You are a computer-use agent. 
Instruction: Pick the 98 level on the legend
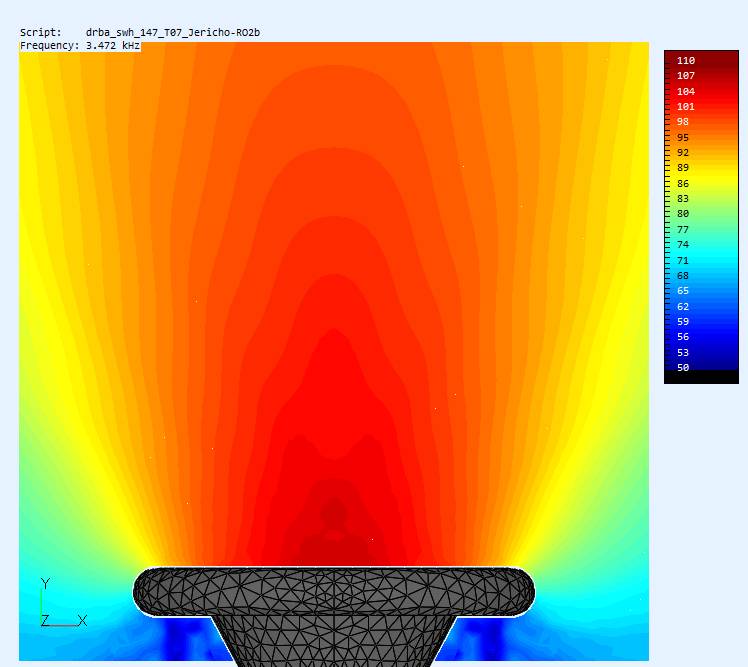pyautogui.click(x=683, y=122)
